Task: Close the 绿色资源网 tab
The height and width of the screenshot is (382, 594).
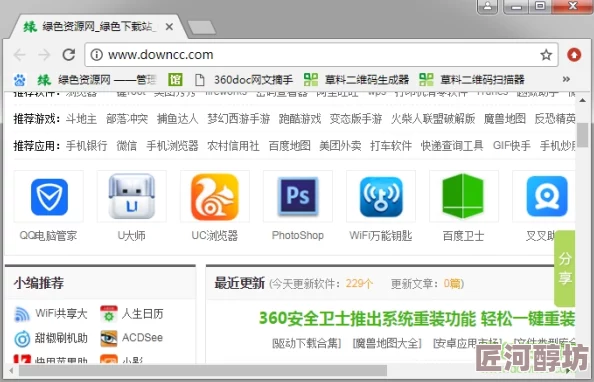Action: coord(169,27)
